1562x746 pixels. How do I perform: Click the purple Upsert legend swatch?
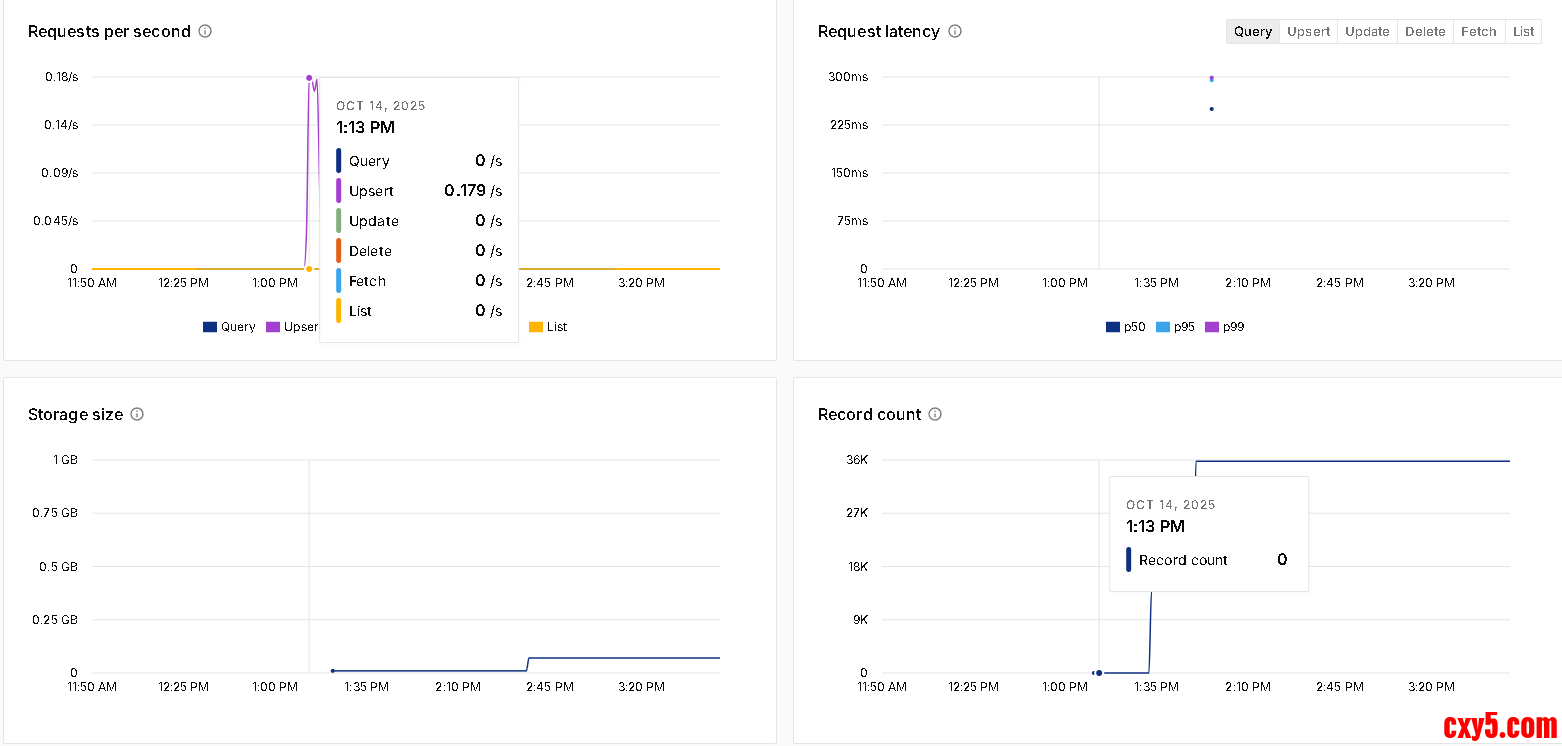273,327
